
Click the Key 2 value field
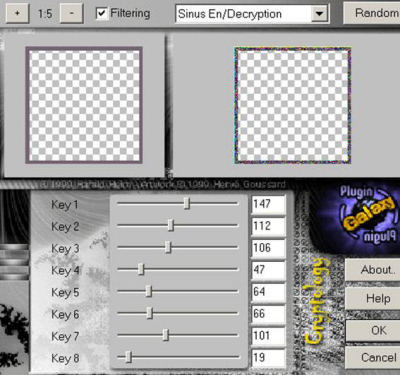click(x=268, y=226)
